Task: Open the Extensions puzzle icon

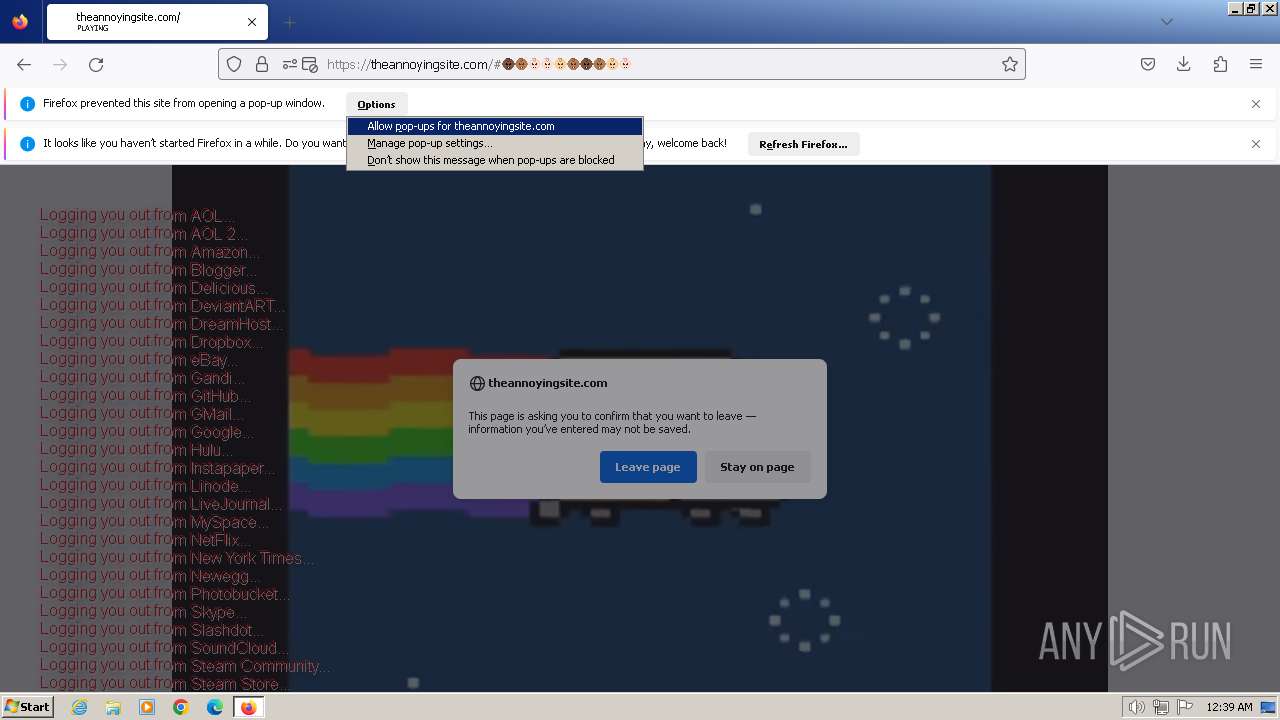Action: pyautogui.click(x=1220, y=64)
